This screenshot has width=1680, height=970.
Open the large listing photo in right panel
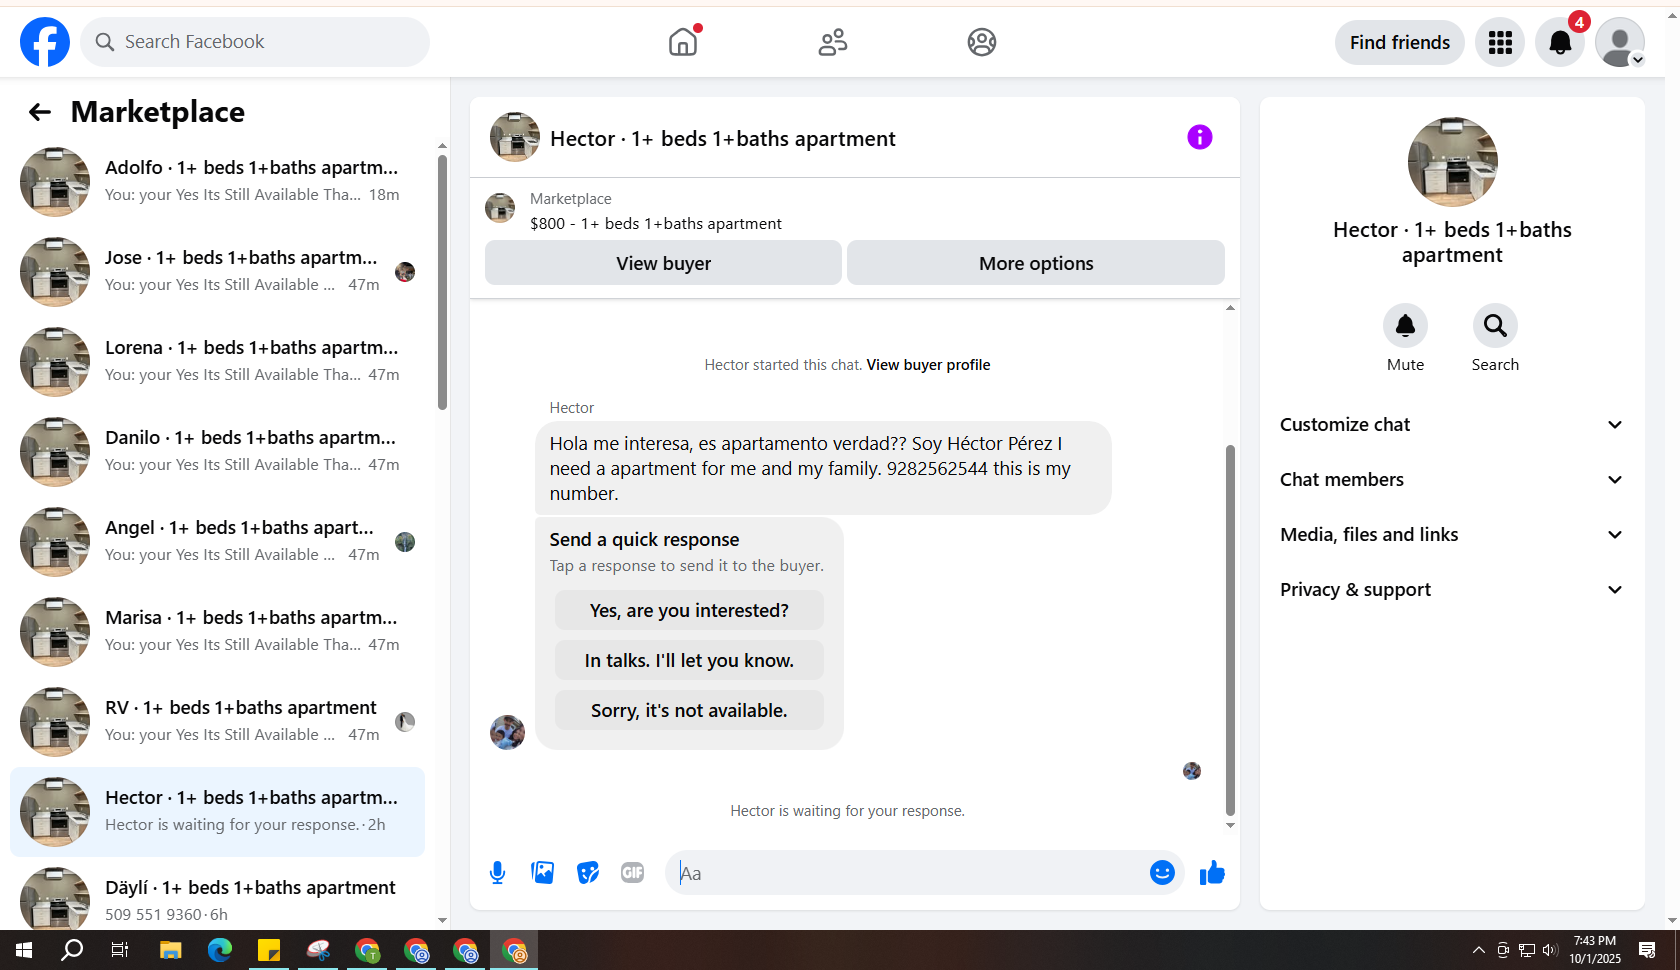1452,162
